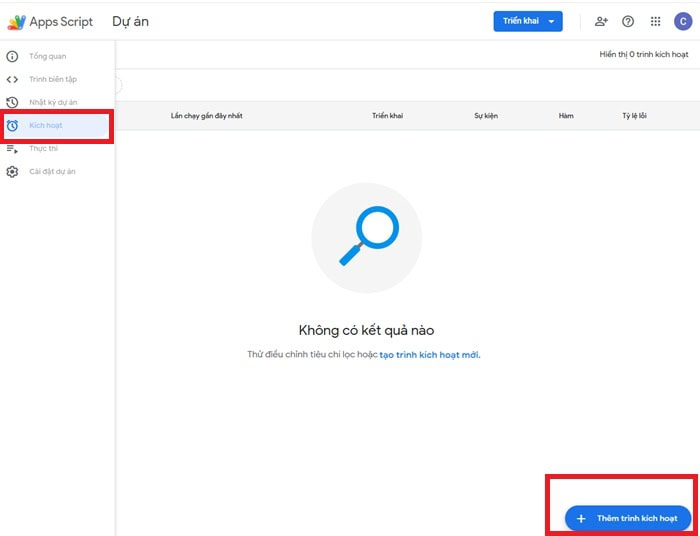700x536 pixels.
Task: Open the Thực thi executions icon
Action: tap(12, 148)
